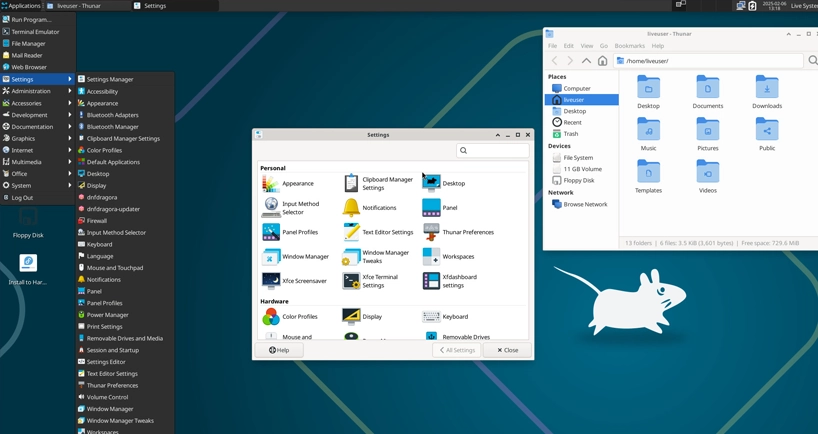This screenshot has width=818, height=434.
Task: Expand the Multimedia submenu
Action: [x=36, y=162]
